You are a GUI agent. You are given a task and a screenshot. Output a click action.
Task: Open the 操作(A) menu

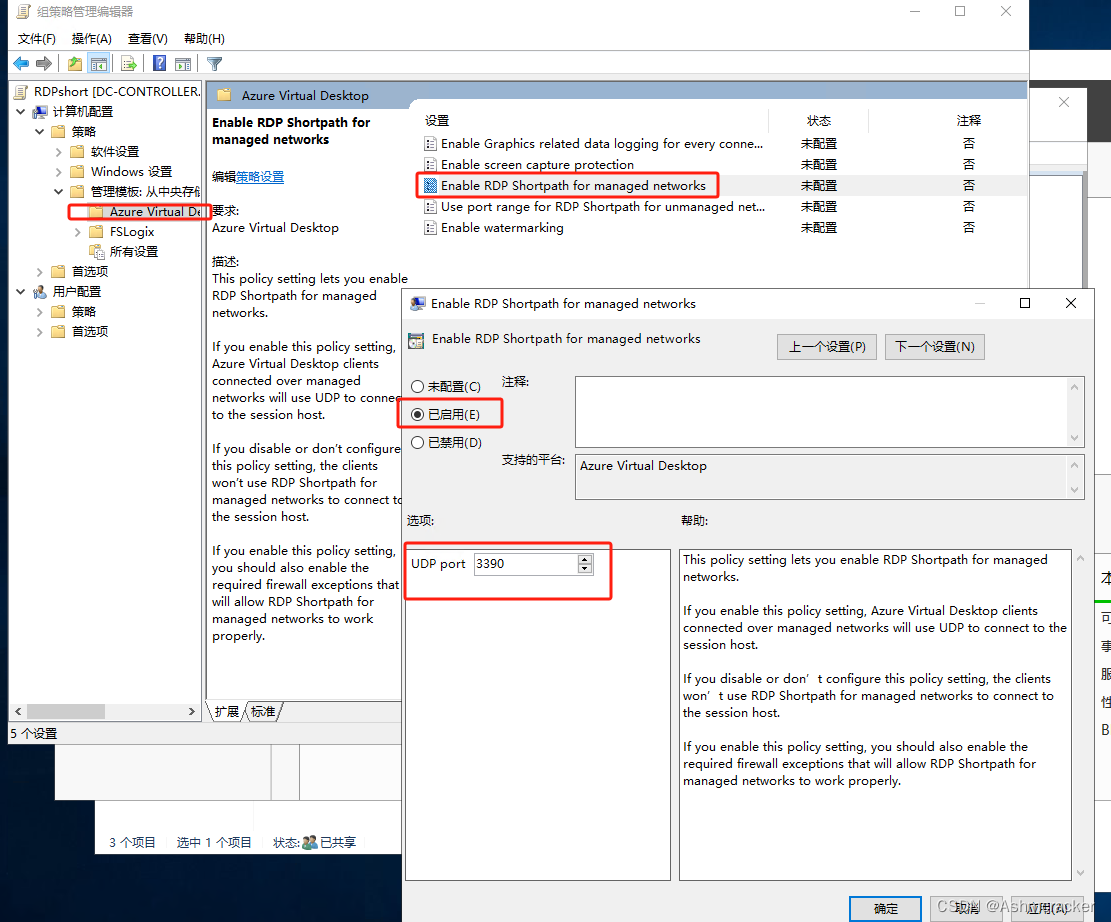(91, 39)
